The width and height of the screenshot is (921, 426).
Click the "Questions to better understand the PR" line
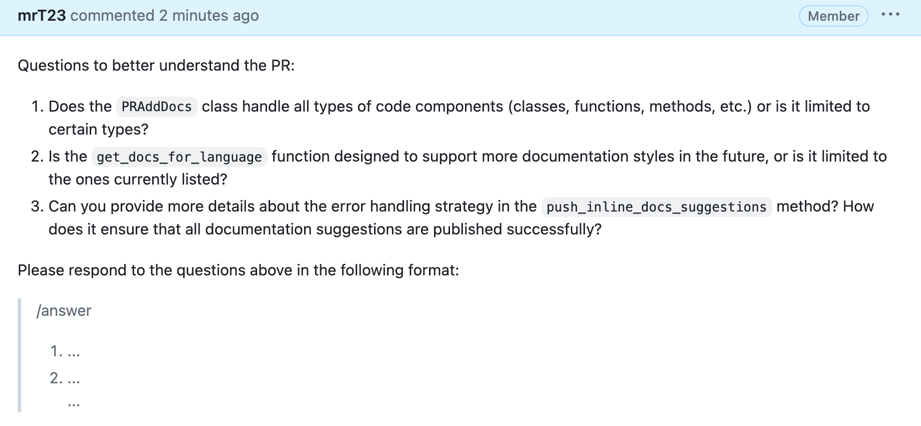(157, 66)
